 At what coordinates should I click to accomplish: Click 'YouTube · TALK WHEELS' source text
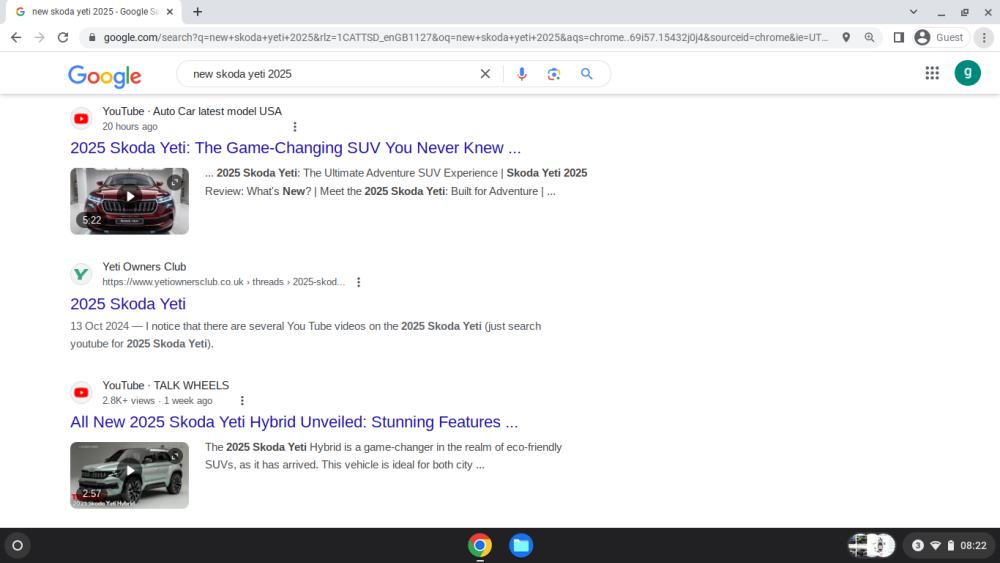point(166,386)
